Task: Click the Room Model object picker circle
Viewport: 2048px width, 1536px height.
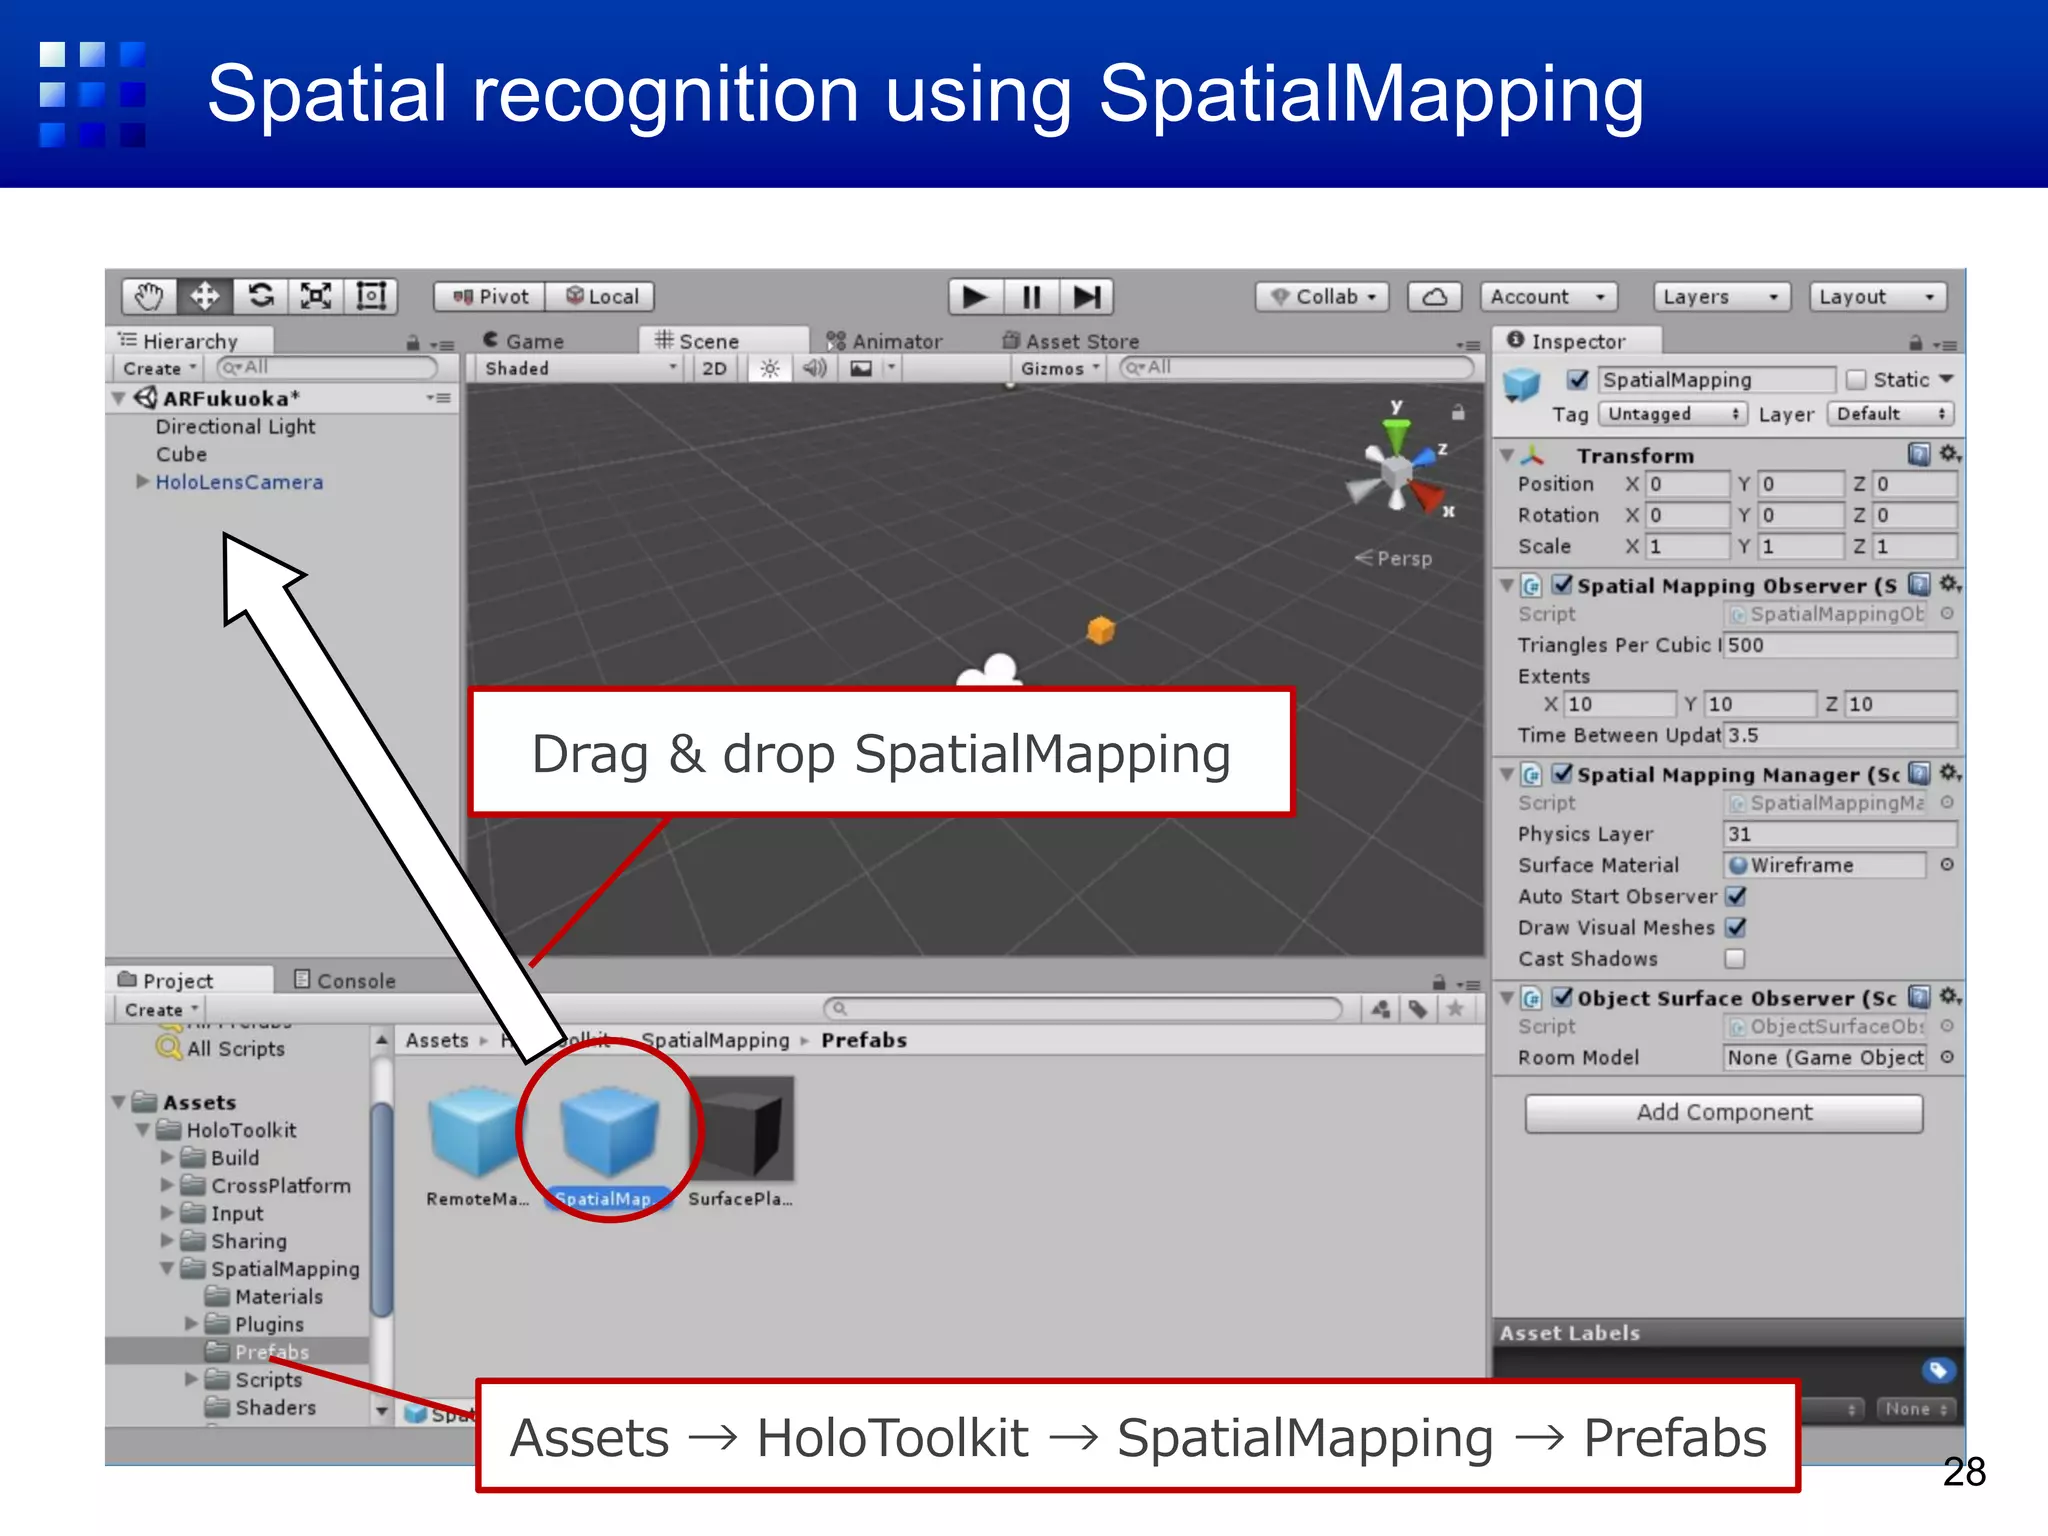Action: tap(1947, 1057)
